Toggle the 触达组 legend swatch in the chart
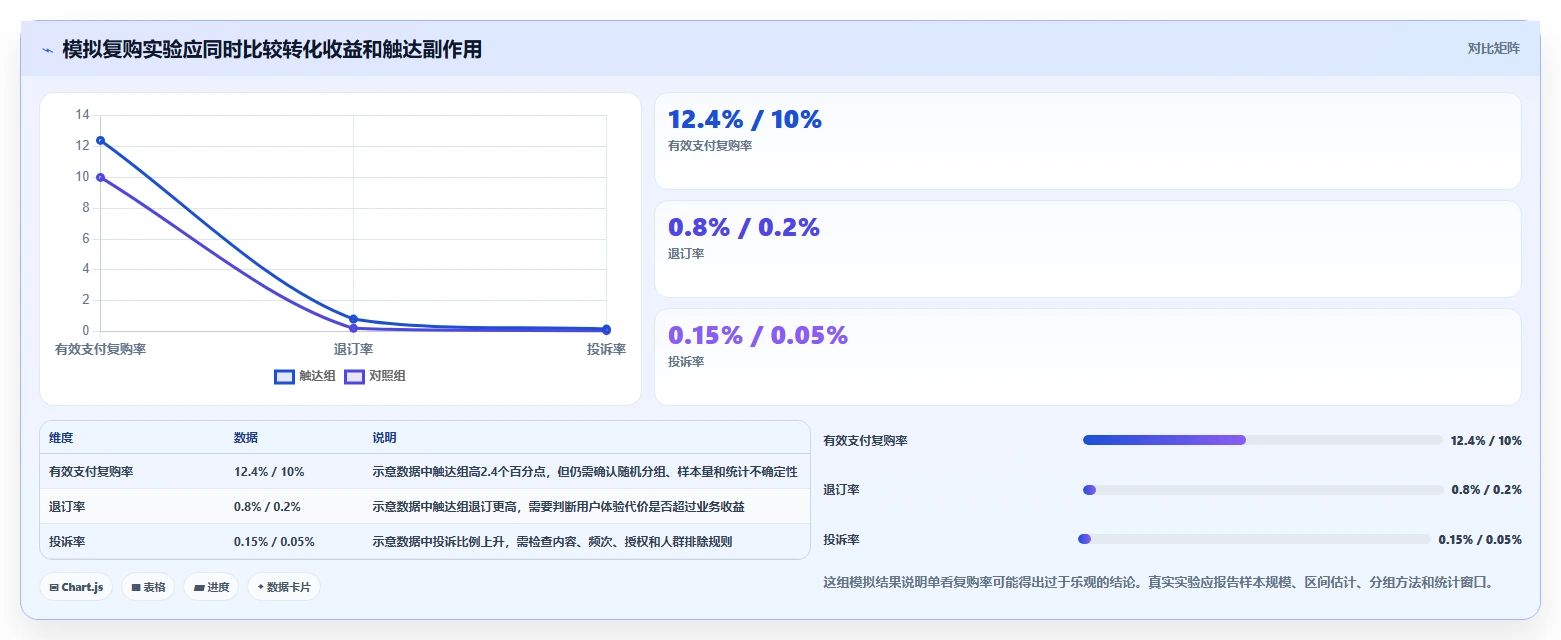 click(284, 377)
